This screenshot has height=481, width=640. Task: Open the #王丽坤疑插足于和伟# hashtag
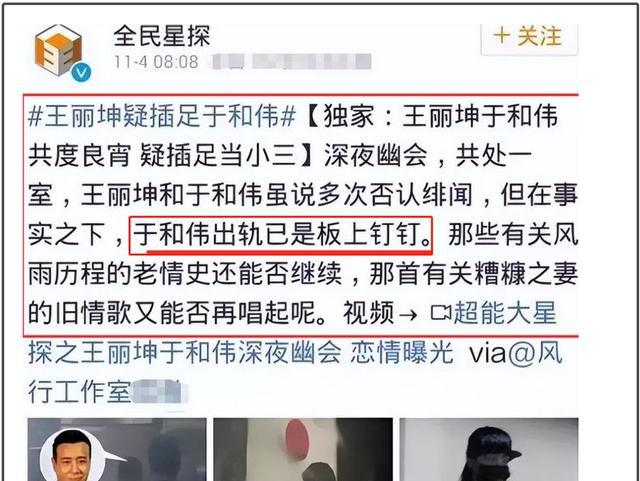pos(162,116)
